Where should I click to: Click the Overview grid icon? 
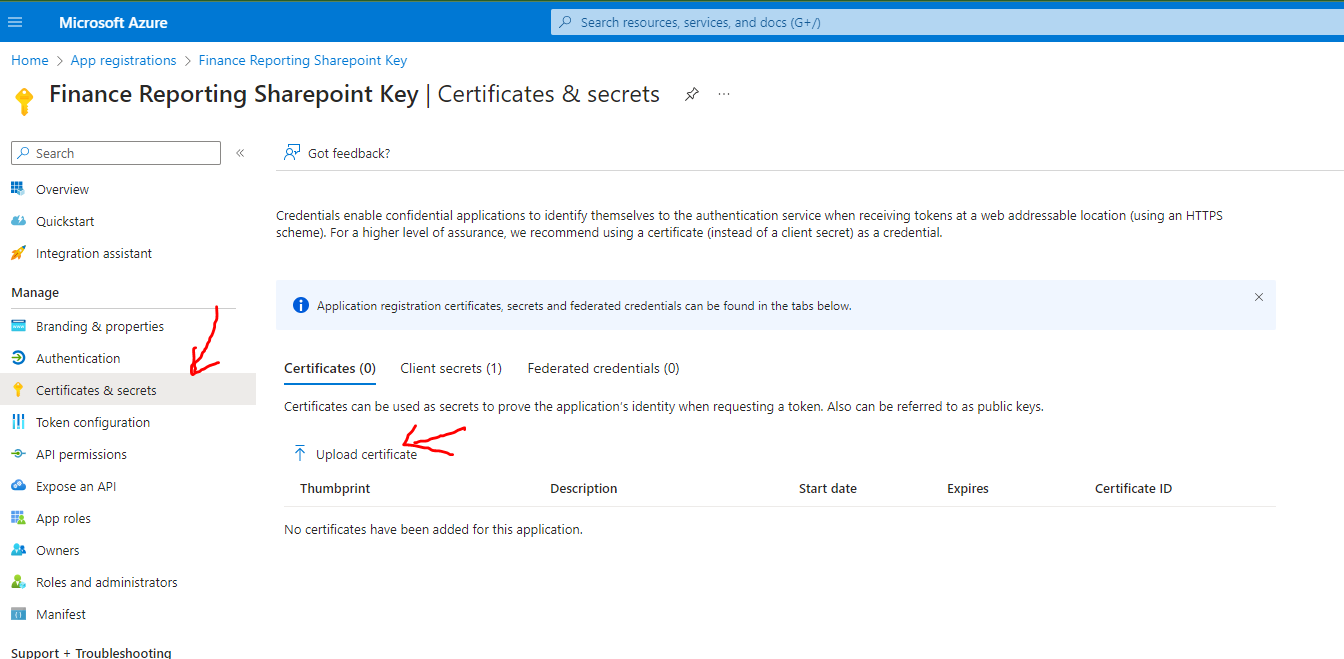[18, 189]
